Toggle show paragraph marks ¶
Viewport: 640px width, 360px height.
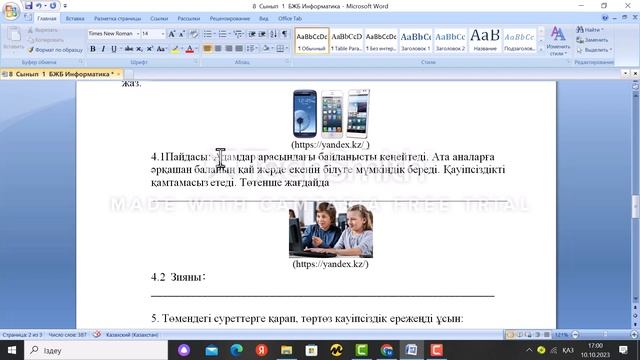(284, 33)
